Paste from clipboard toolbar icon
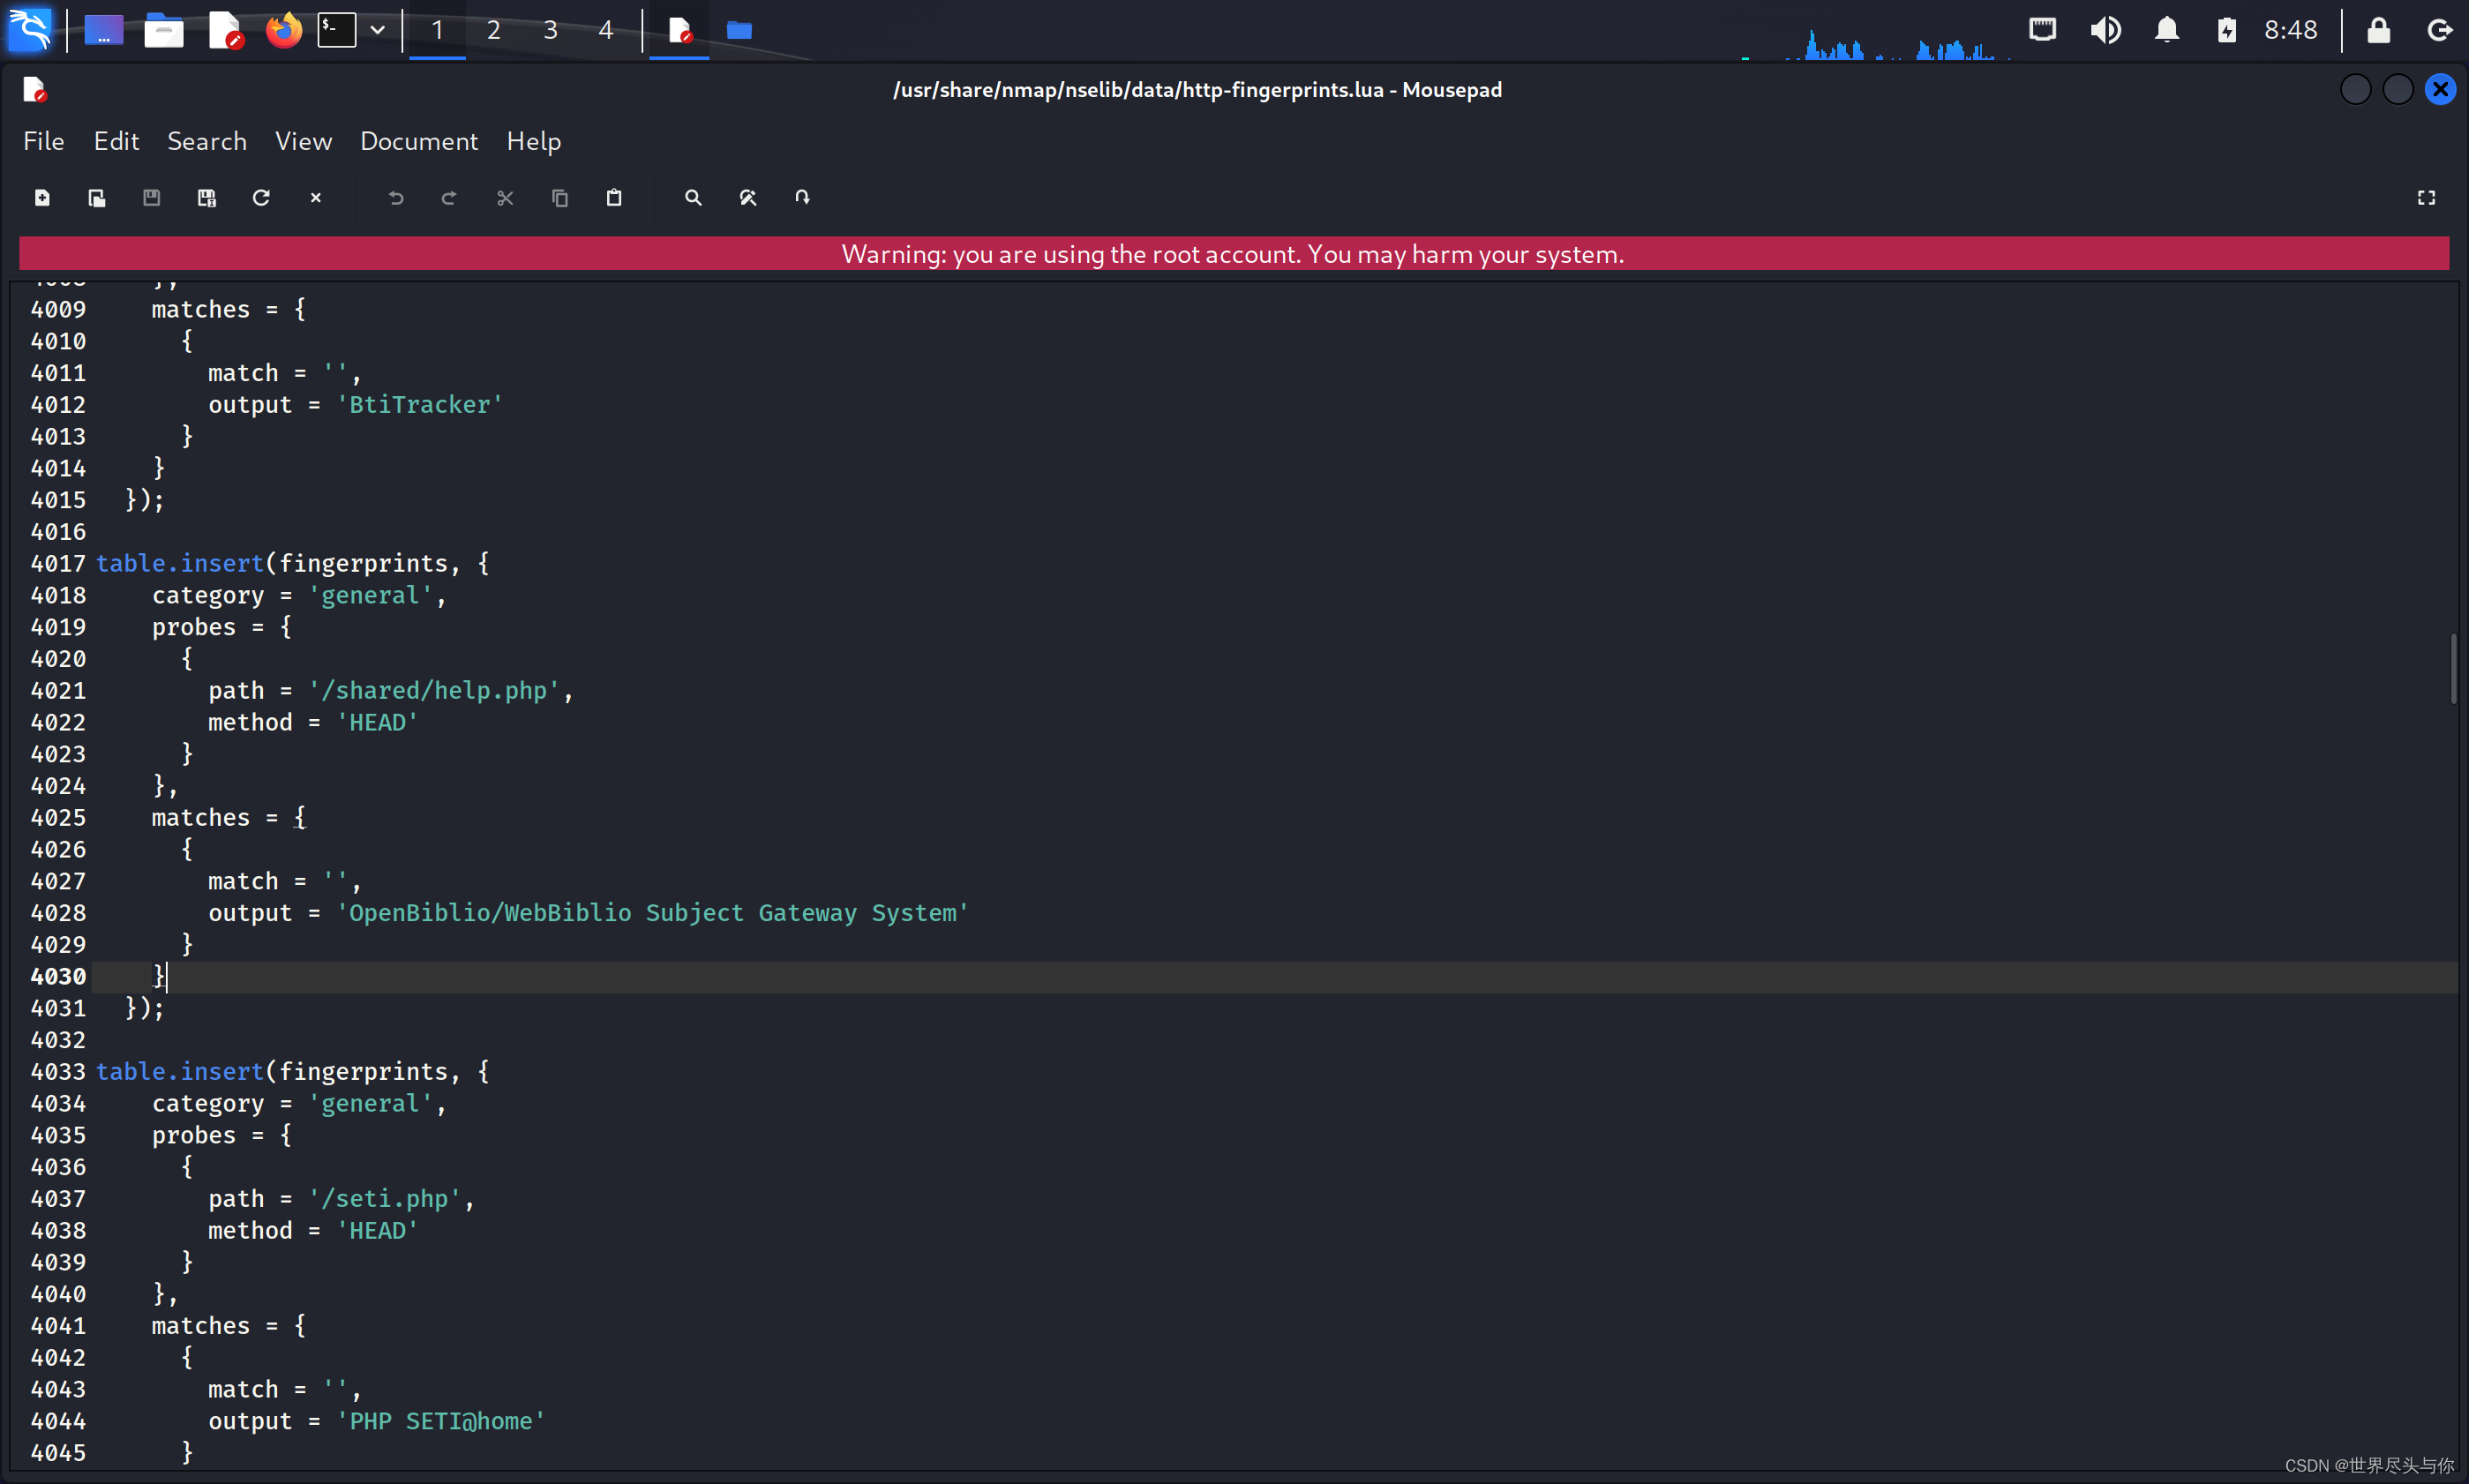The image size is (2469, 1484). (x=614, y=198)
